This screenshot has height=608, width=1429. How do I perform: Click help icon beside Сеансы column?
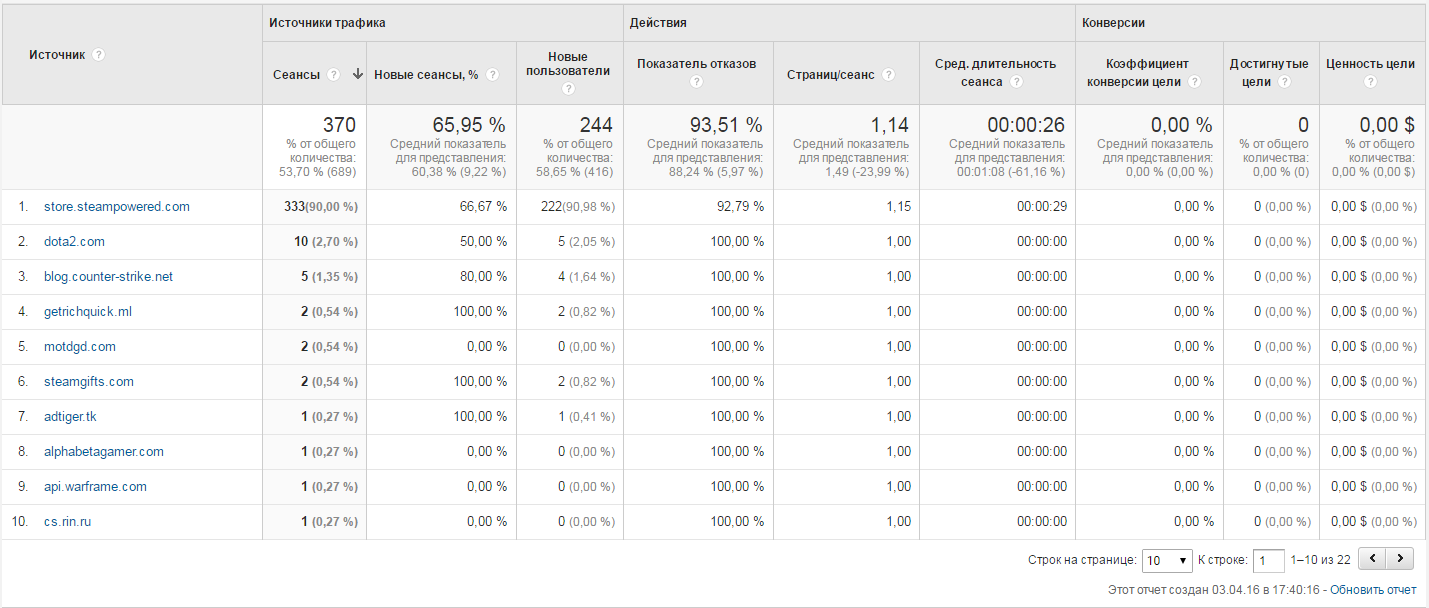(x=333, y=75)
